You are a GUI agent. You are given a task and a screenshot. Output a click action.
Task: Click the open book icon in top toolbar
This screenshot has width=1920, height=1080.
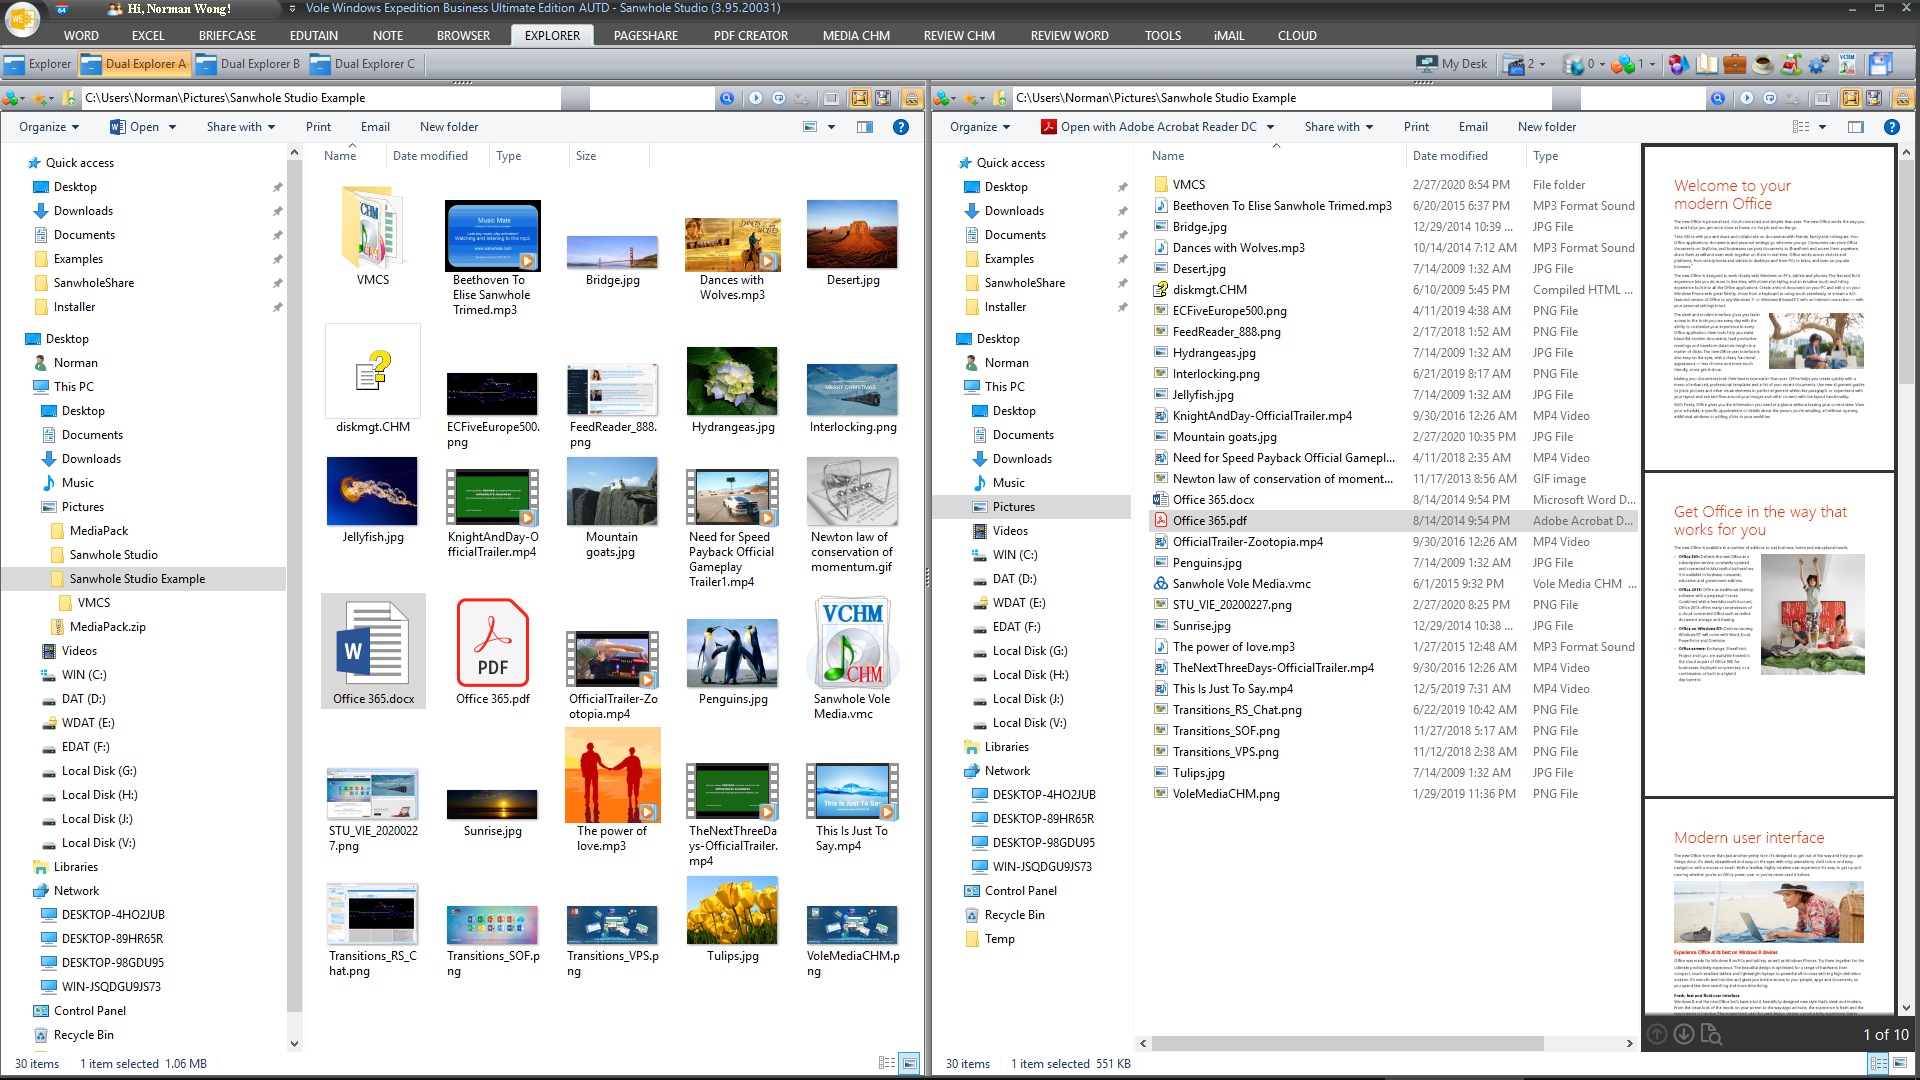(1707, 64)
